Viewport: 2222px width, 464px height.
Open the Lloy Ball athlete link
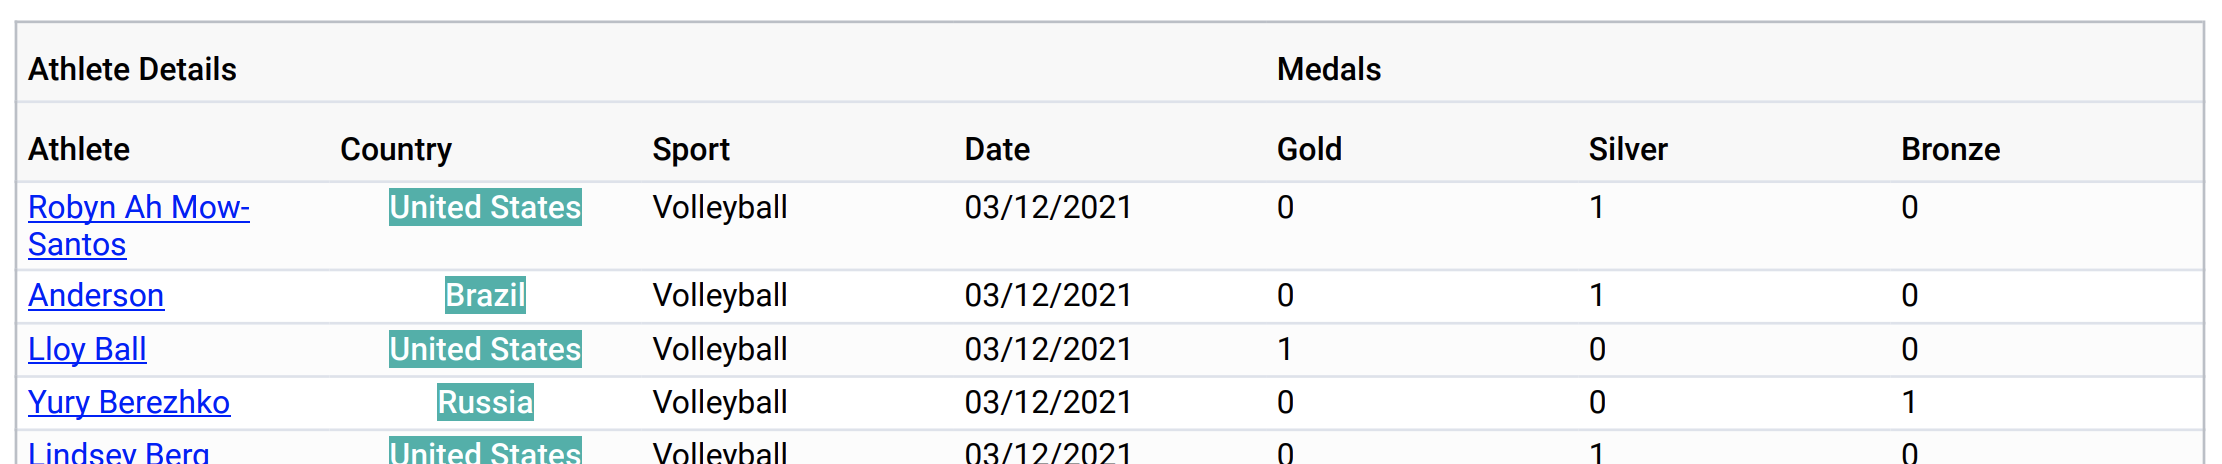[x=87, y=349]
